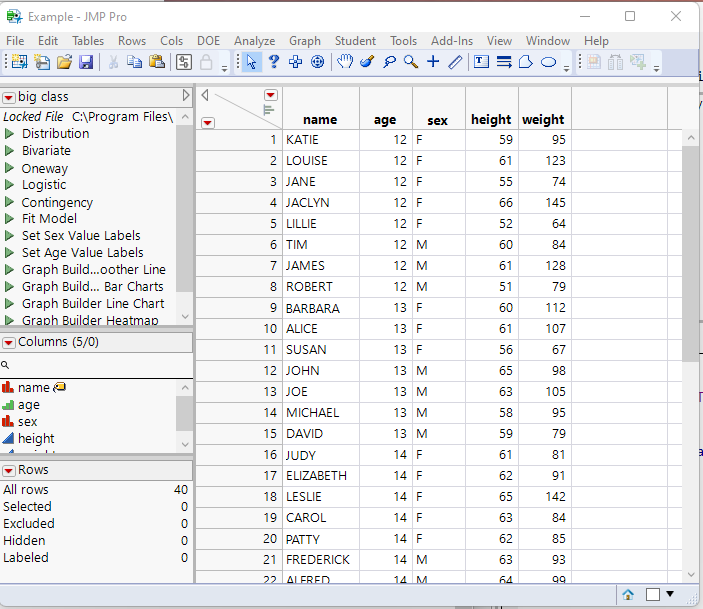
Task: Open the big class red triangle menu
Action: [9, 97]
